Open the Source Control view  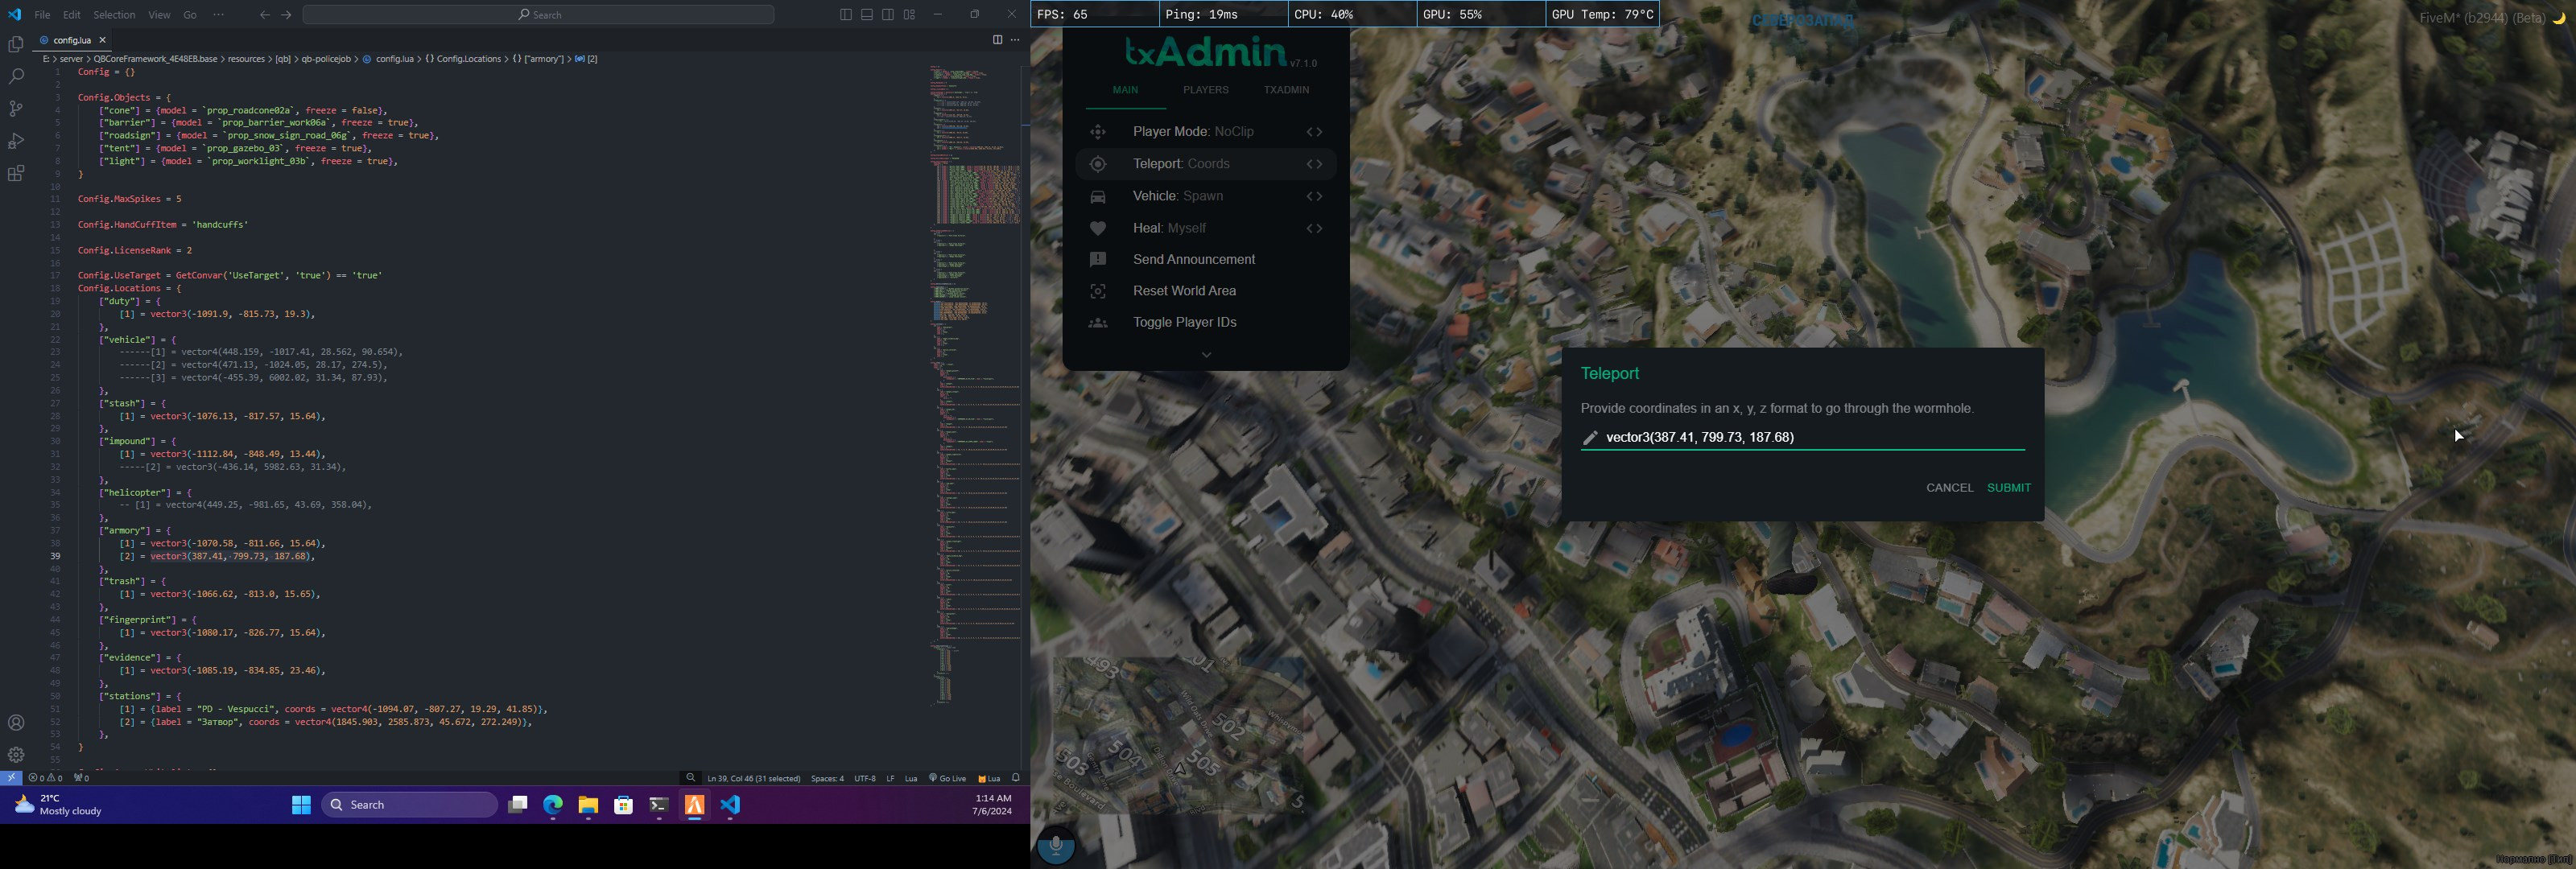(x=16, y=108)
